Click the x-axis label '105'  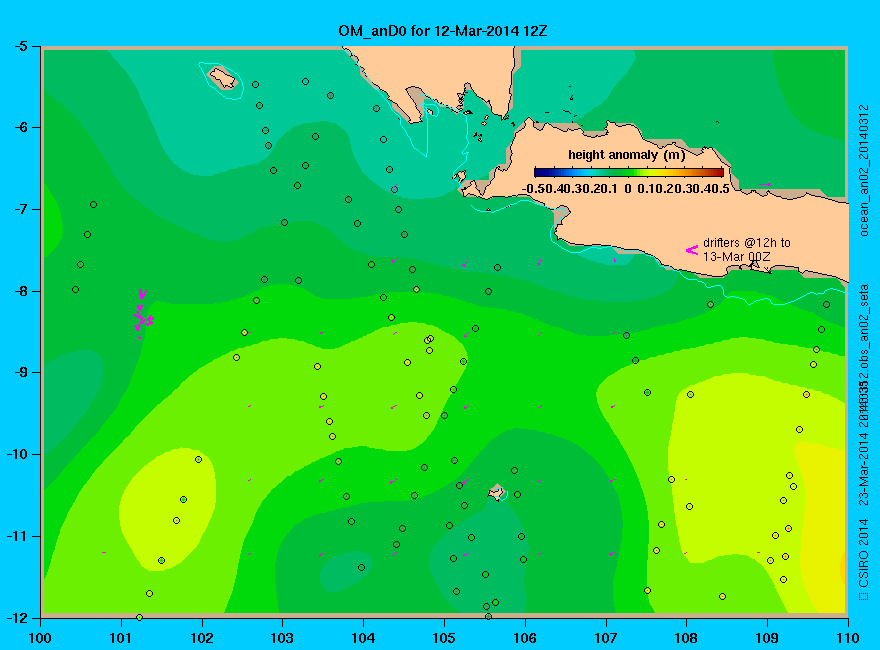[444, 638]
